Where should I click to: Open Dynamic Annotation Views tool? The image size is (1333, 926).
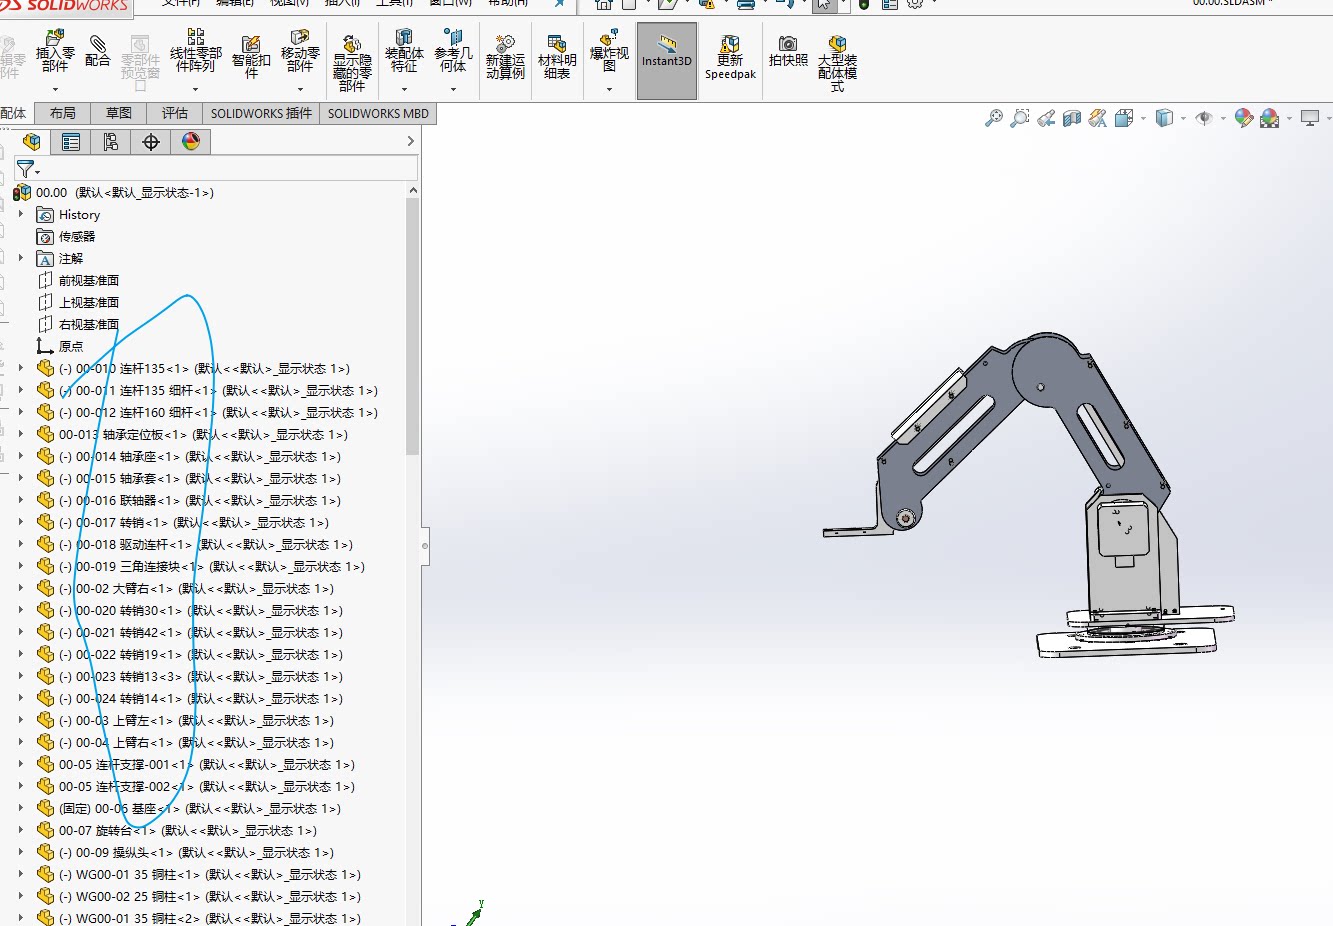(x=1098, y=118)
